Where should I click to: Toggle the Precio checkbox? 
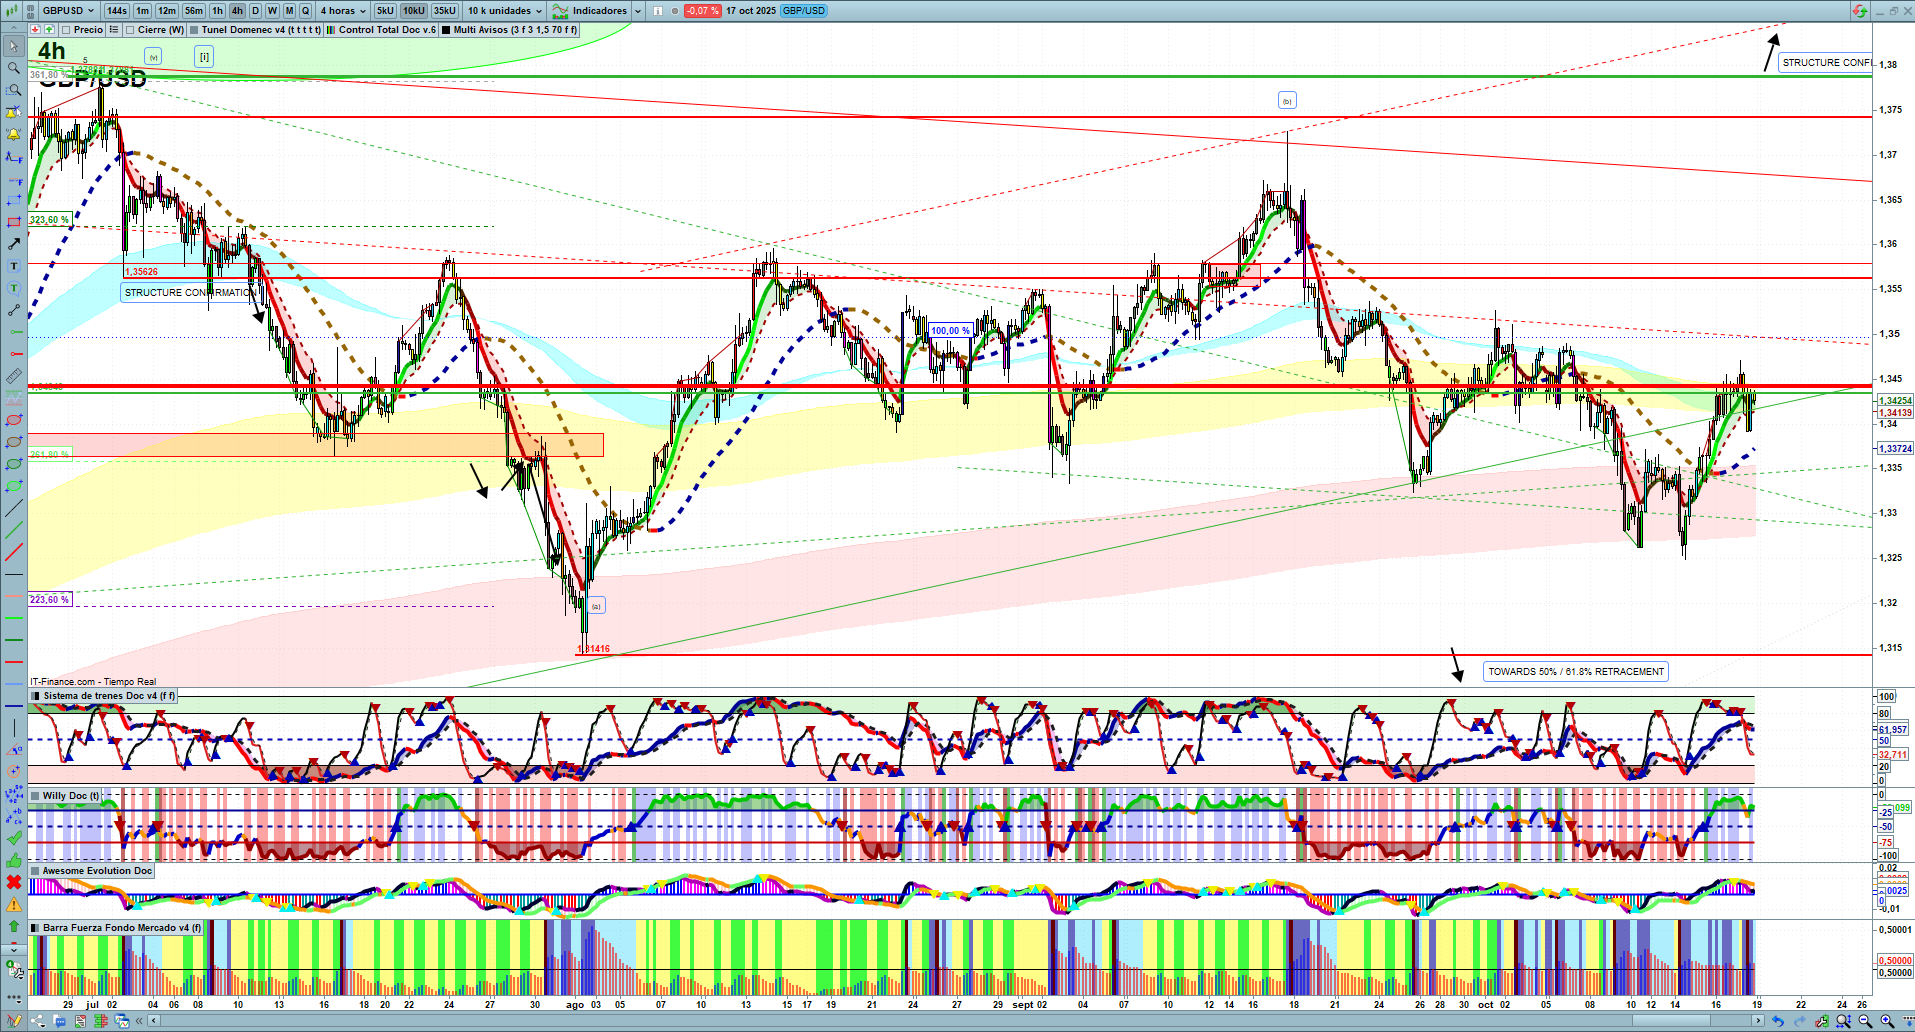pos(67,30)
